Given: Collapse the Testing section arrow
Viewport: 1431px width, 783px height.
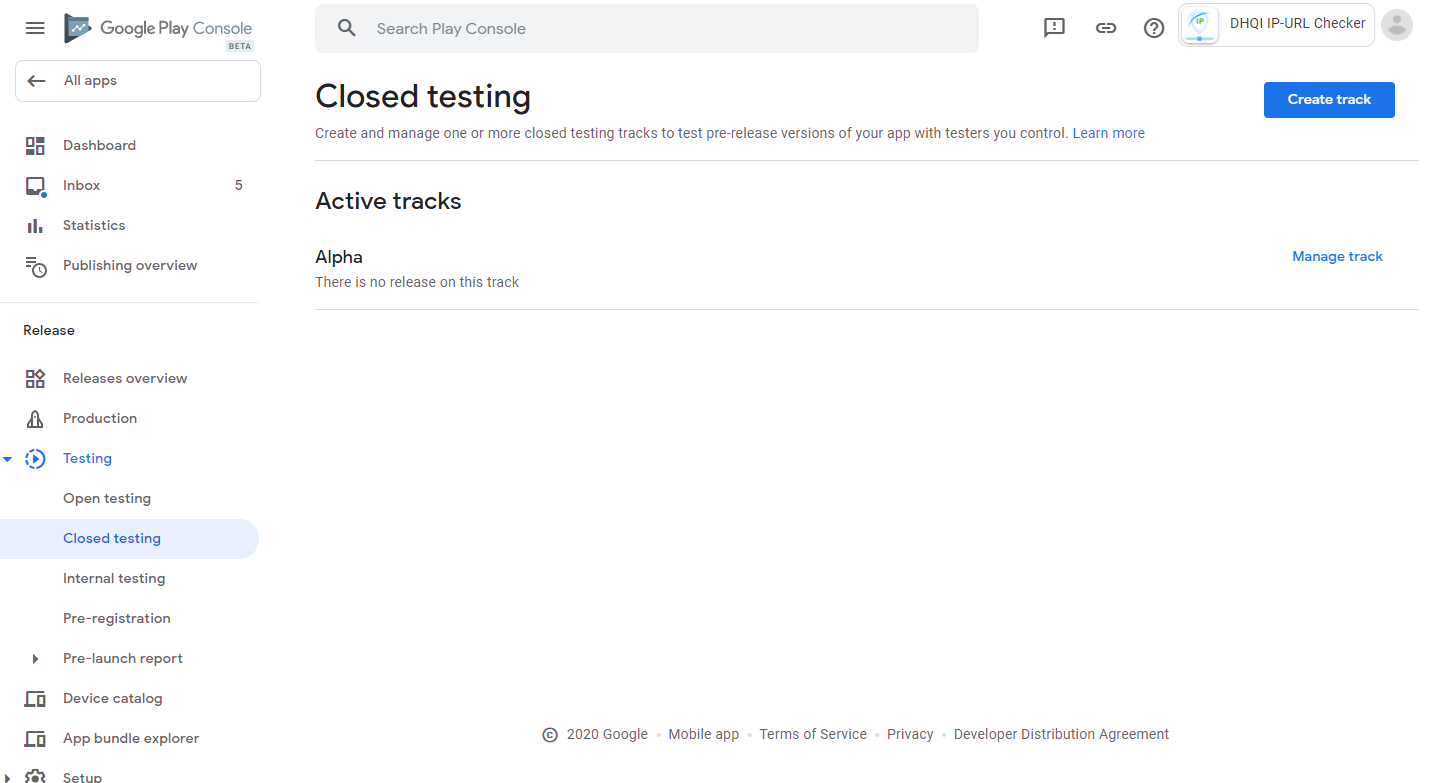Looking at the screenshot, I should click(8, 459).
